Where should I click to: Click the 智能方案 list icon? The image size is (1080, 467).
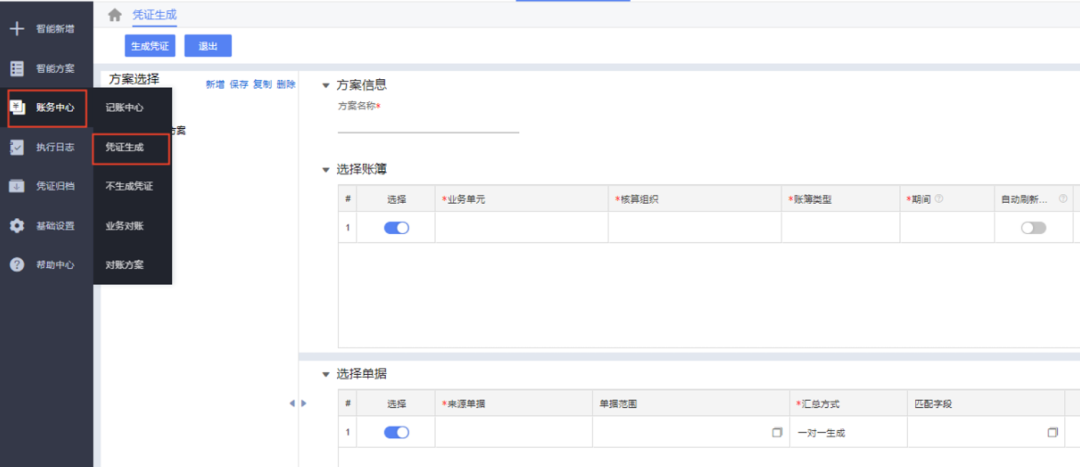point(17,68)
